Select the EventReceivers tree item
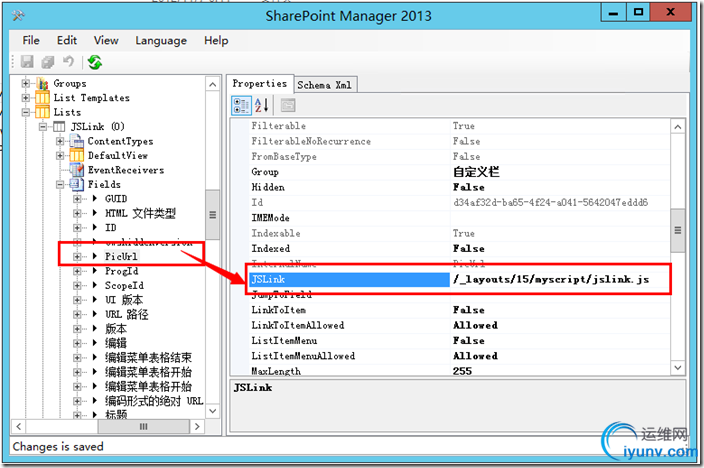Screen dimensions: 704x468 click(x=126, y=170)
